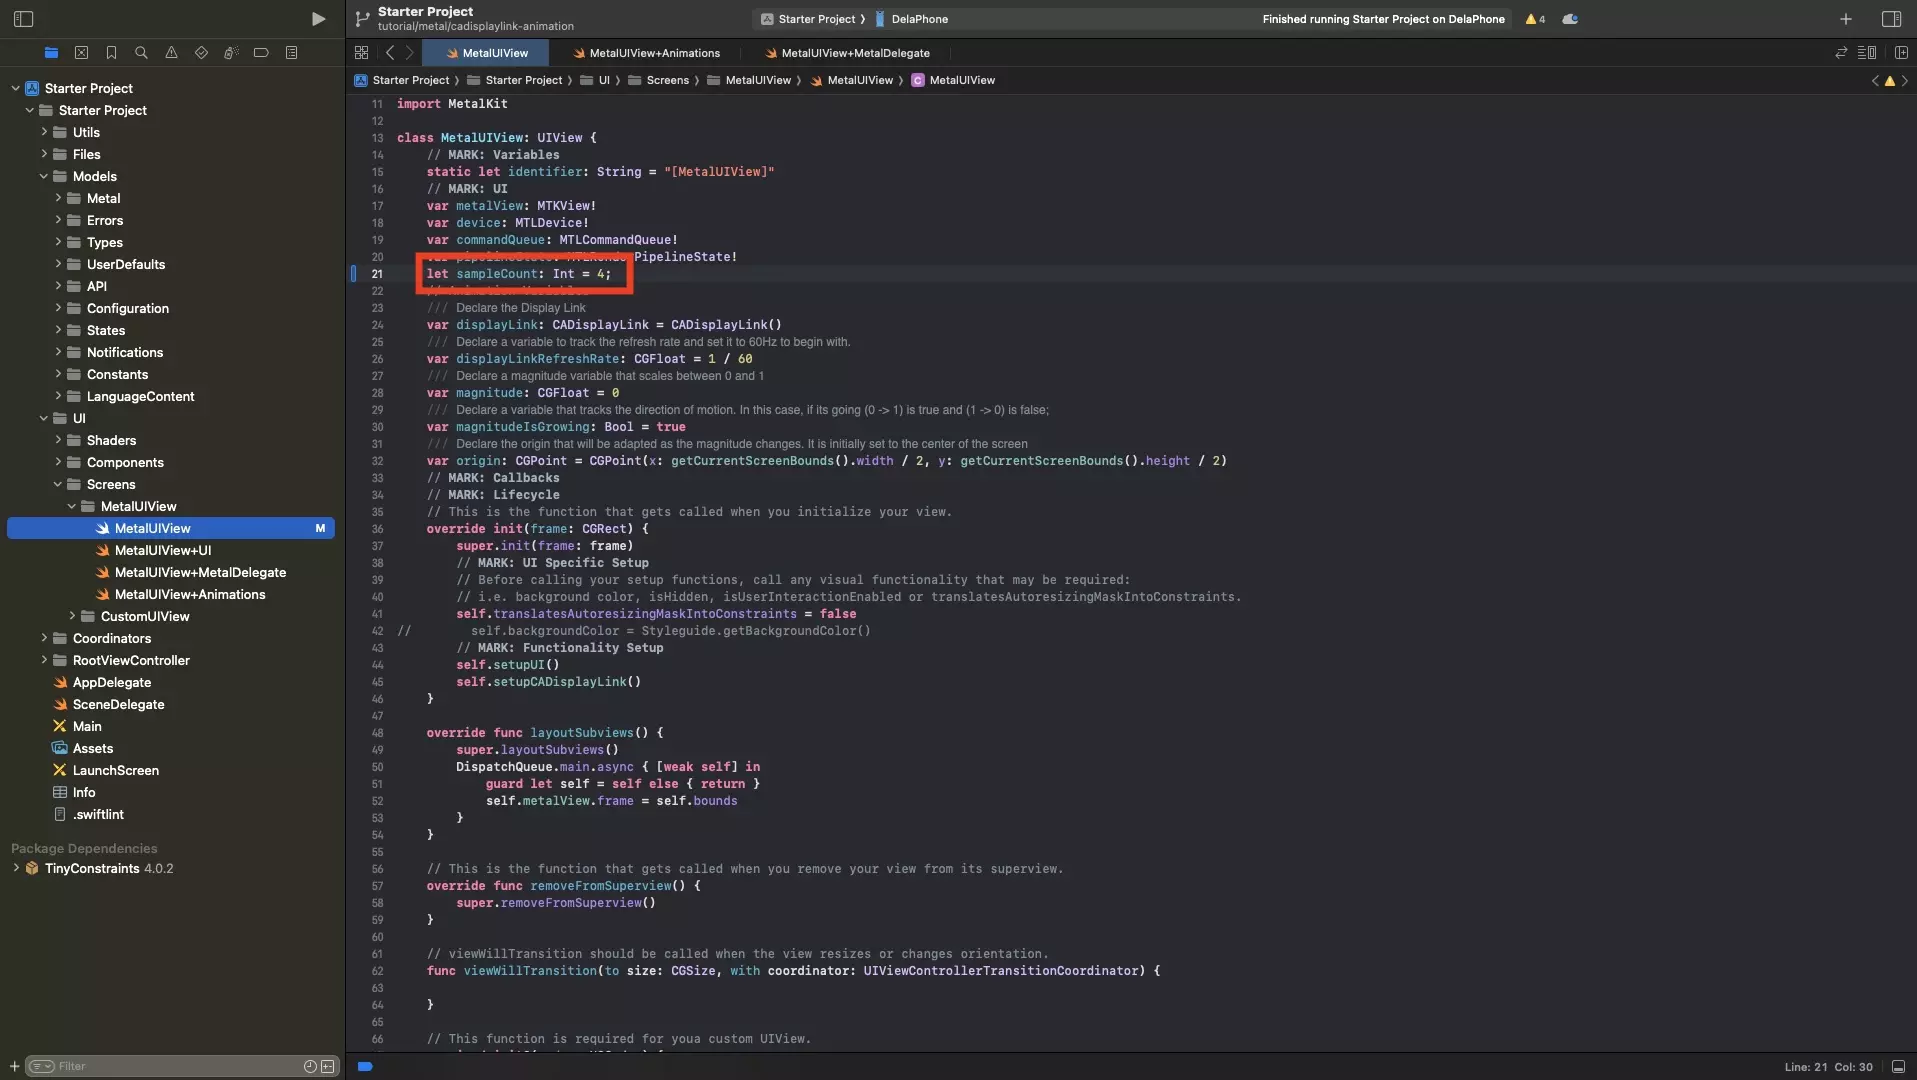The height and width of the screenshot is (1080, 1917).
Task: Open the Issue navigator warning icon
Action: coord(171,53)
